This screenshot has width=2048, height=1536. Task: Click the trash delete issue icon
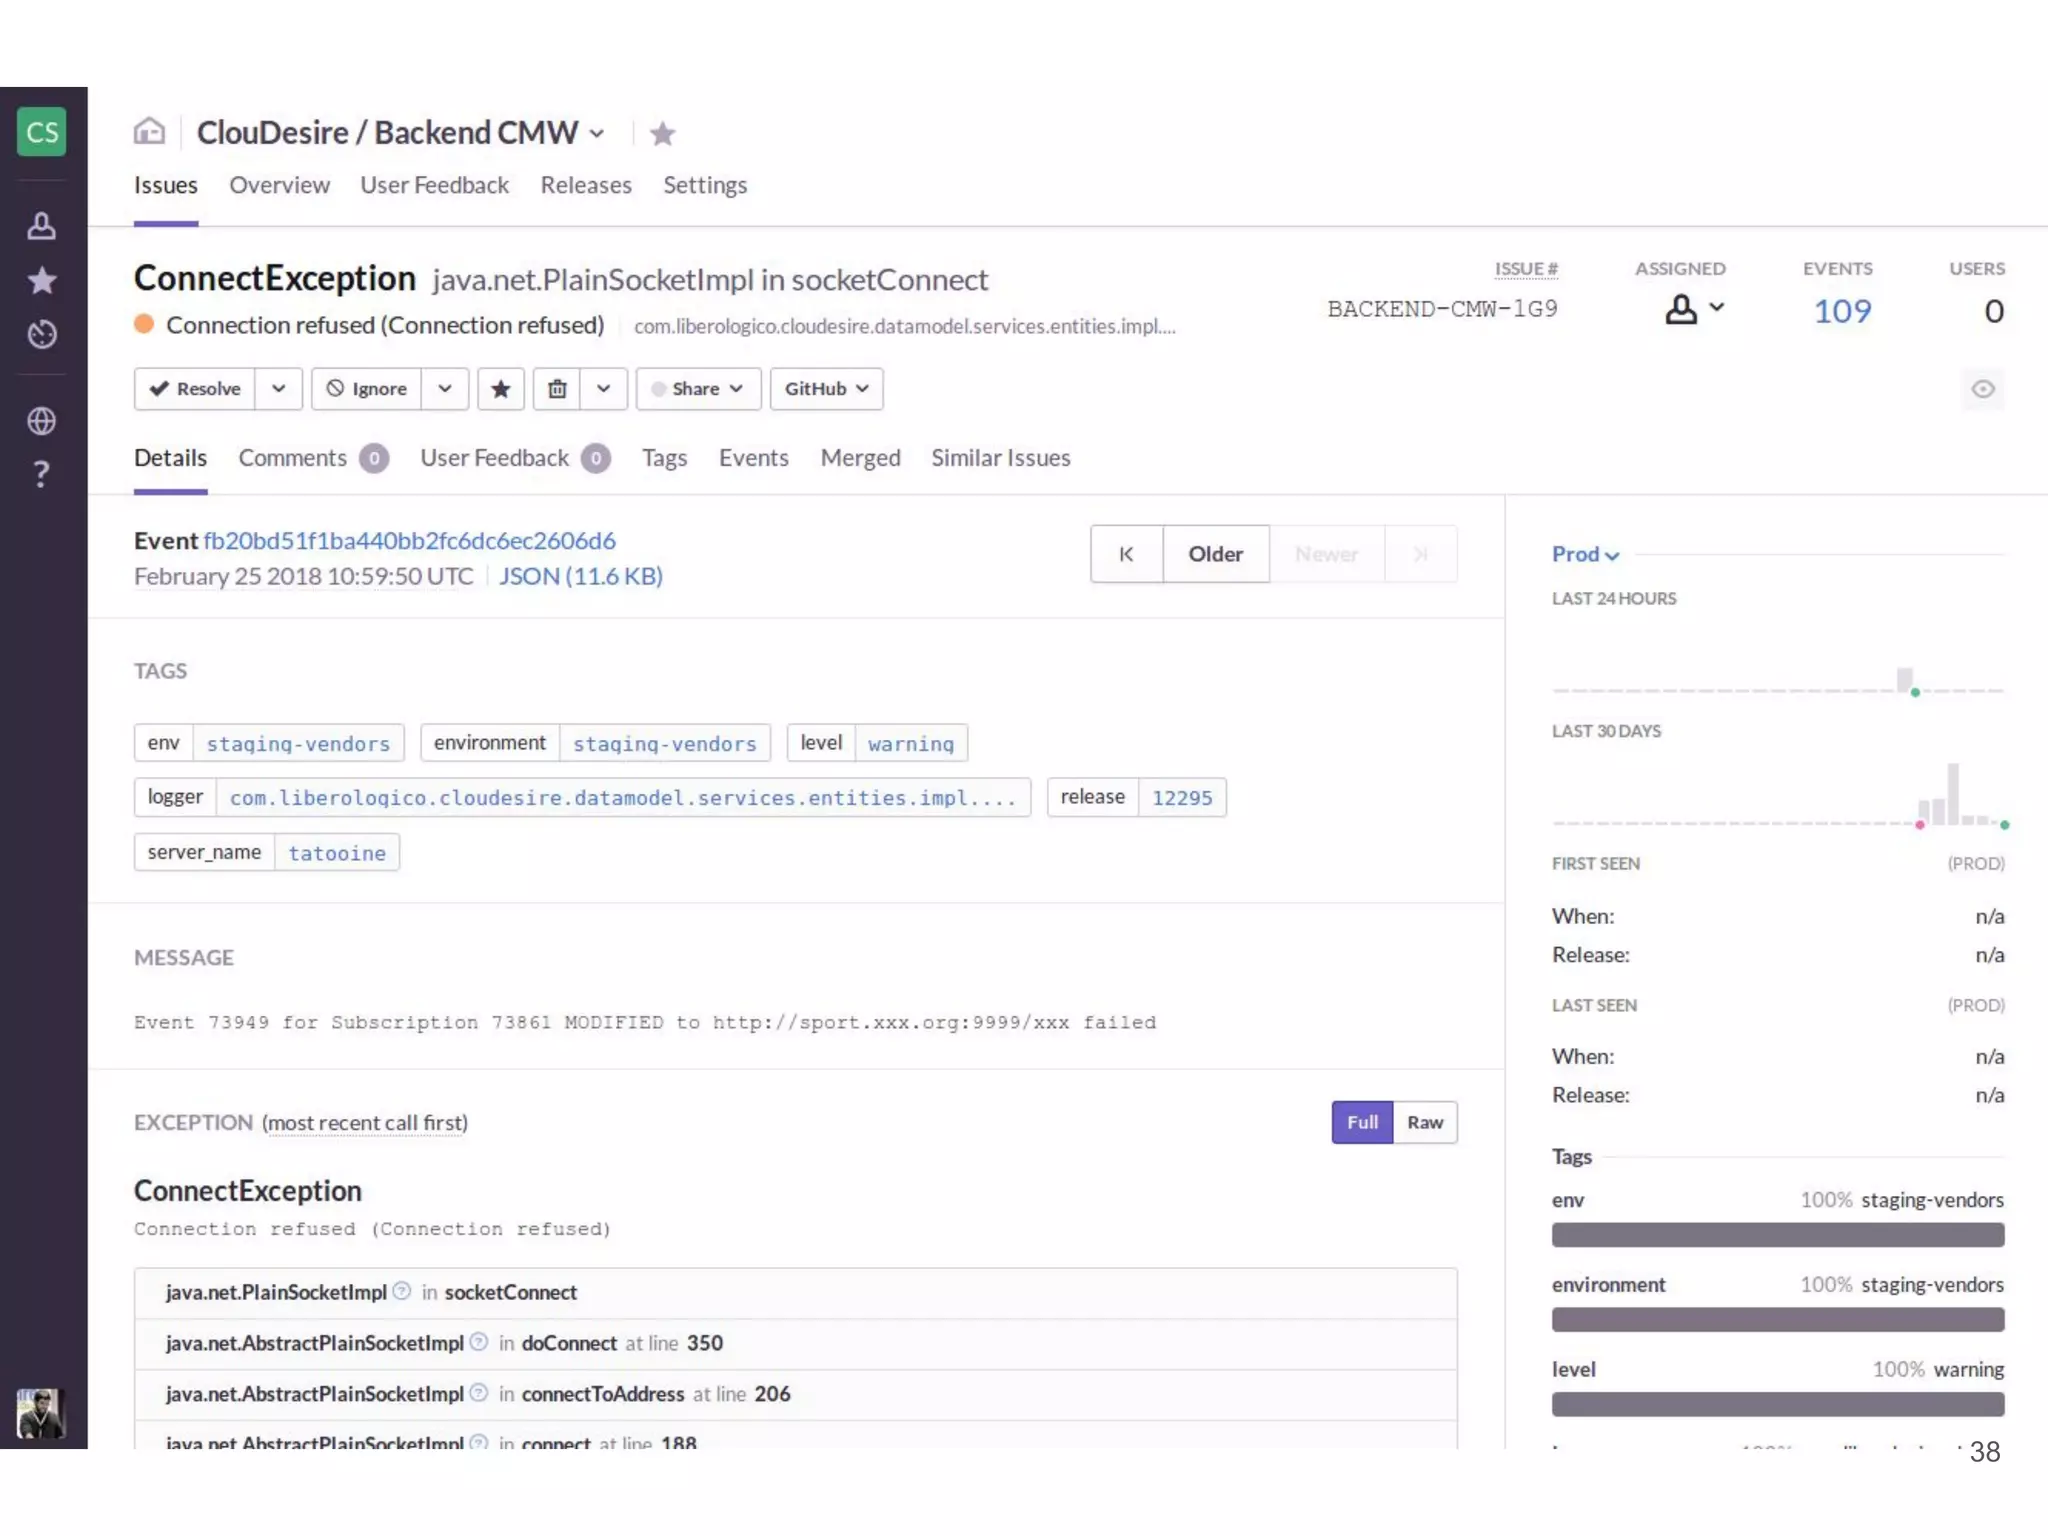[x=557, y=389]
